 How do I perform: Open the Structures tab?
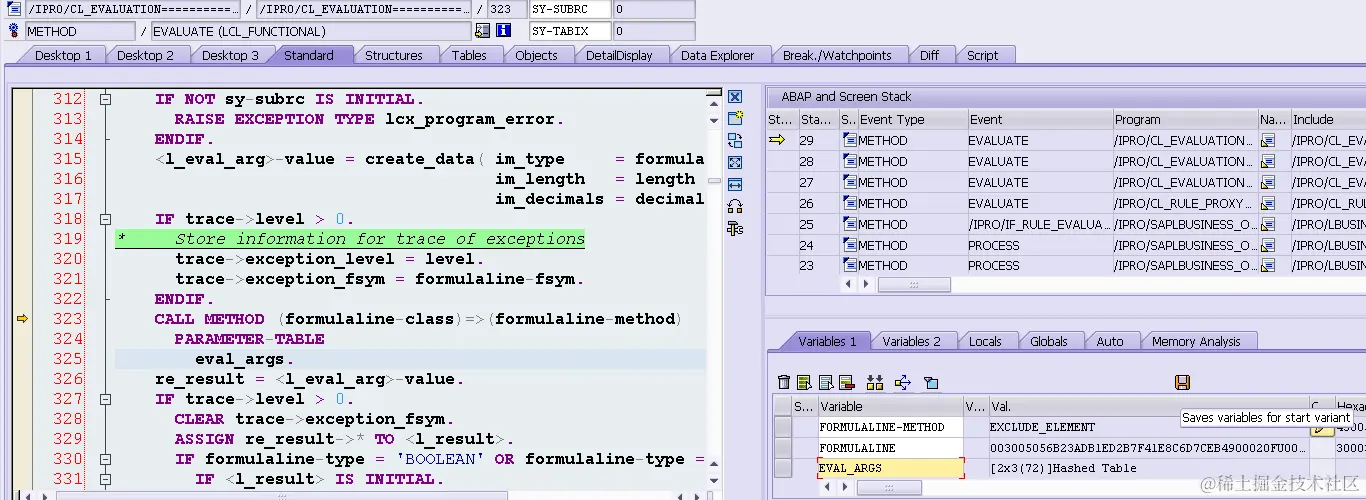point(393,55)
